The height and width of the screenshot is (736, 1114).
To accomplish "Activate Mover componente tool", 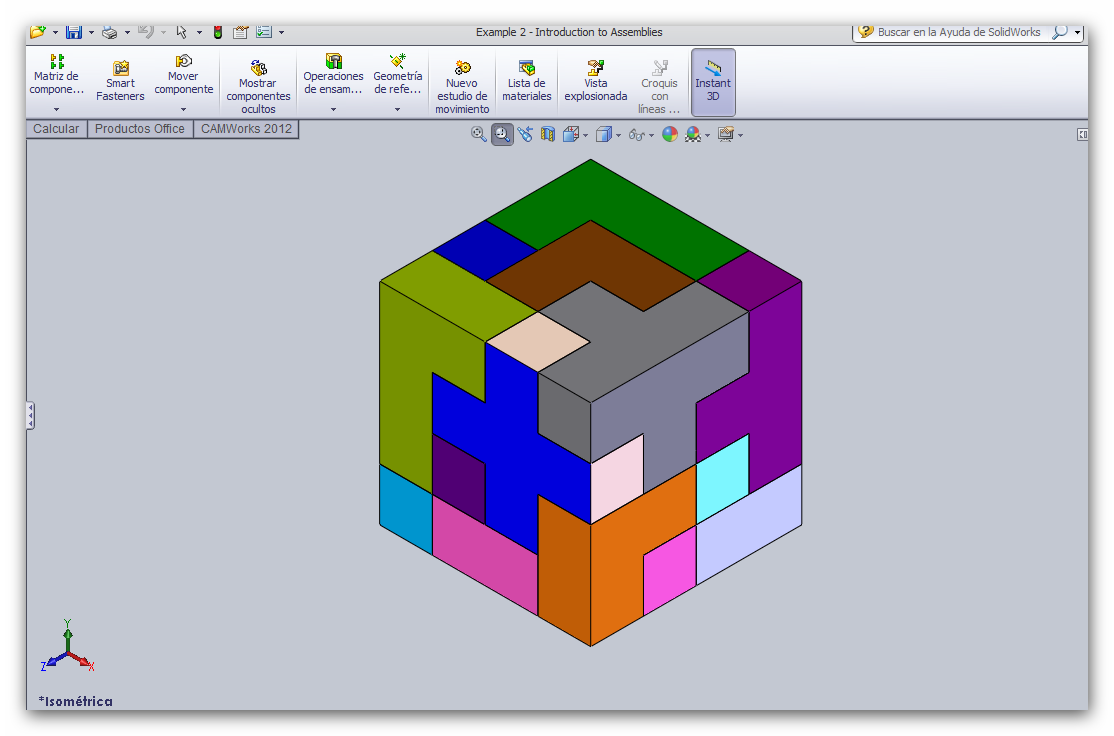I will (x=183, y=75).
